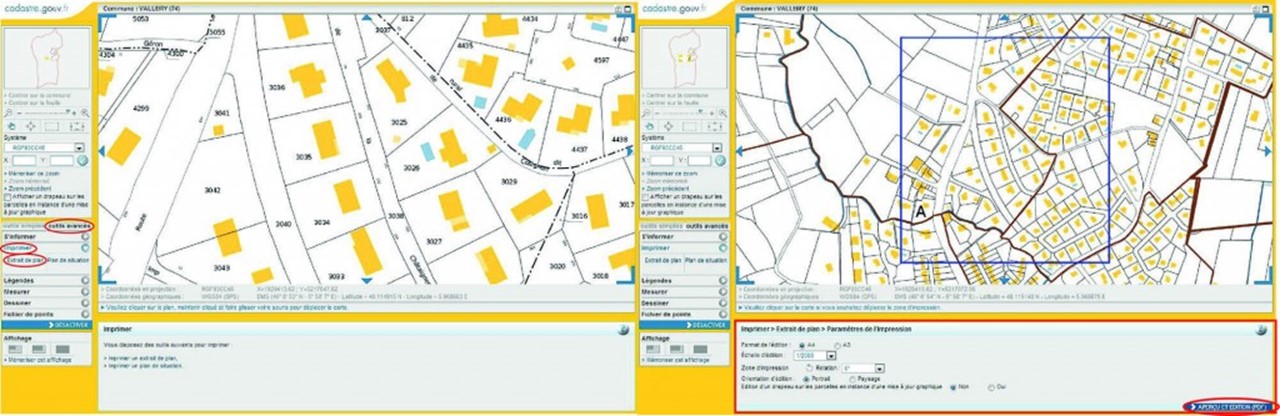Open the Rotation angle dropdown
Viewport: 1280px width, 416px height.
878,368
